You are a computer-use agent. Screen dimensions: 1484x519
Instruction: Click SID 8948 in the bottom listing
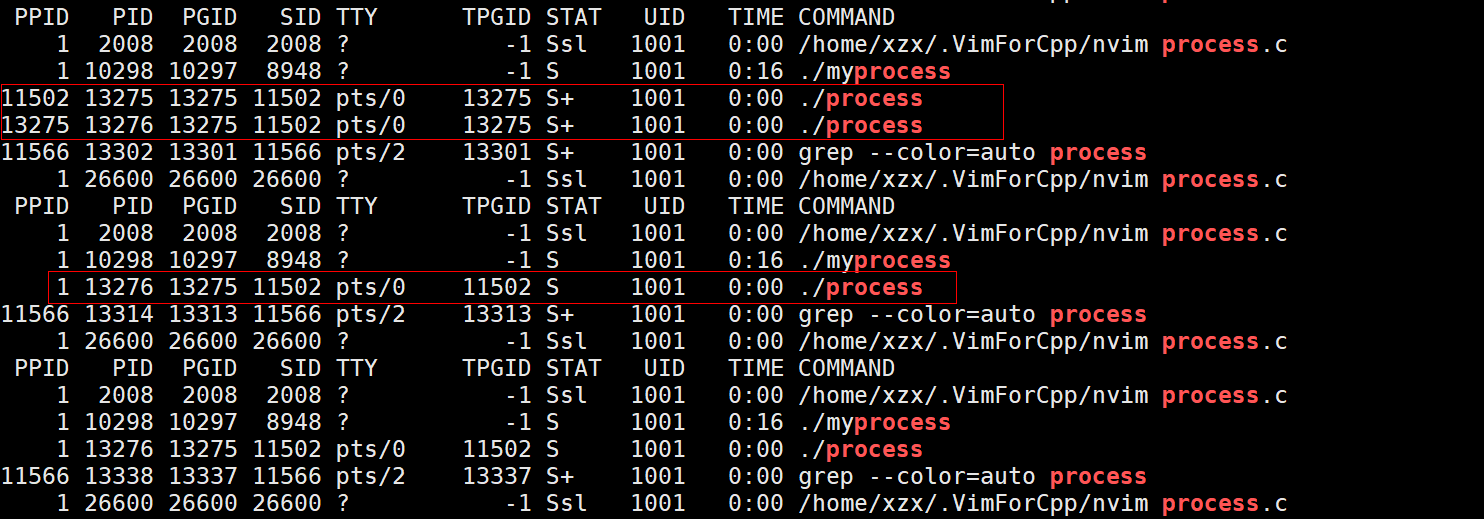[x=294, y=422]
